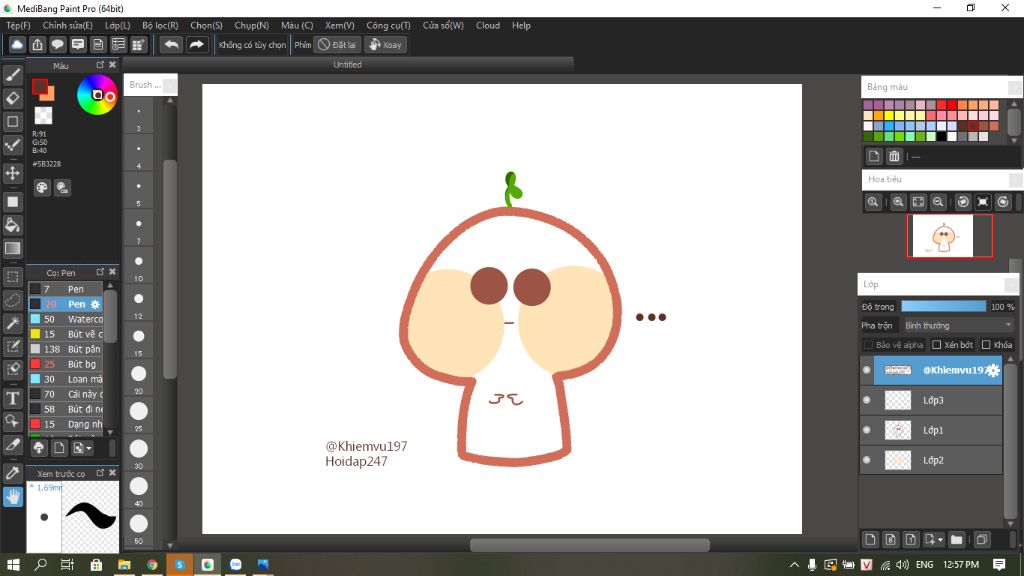This screenshot has height=576, width=1024.
Task: Click the Undo arrow in the toolbar
Action: (171, 45)
